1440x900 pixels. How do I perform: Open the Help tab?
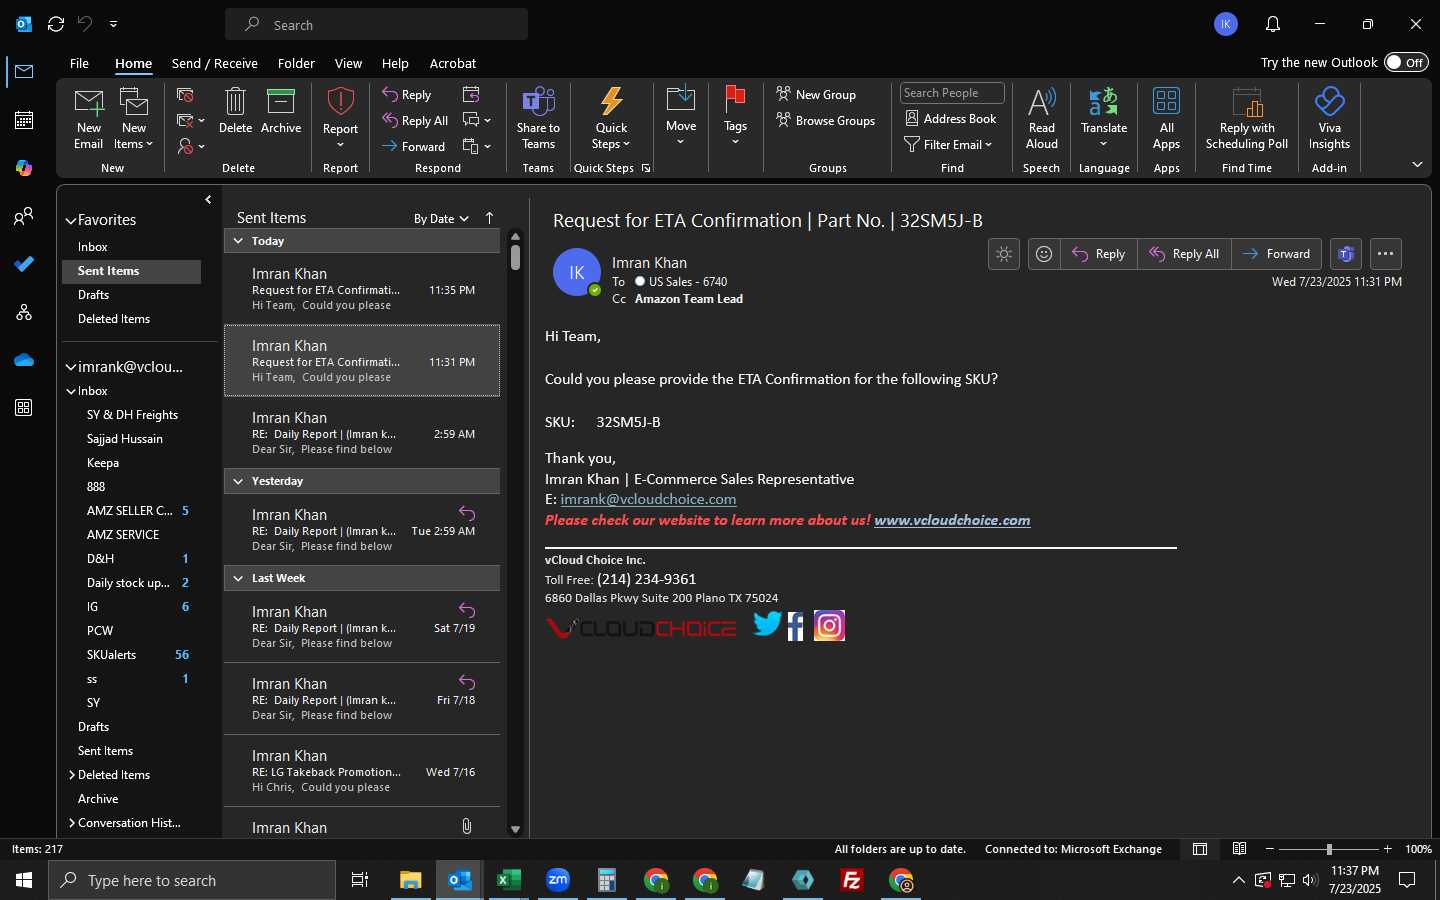pyautogui.click(x=395, y=63)
